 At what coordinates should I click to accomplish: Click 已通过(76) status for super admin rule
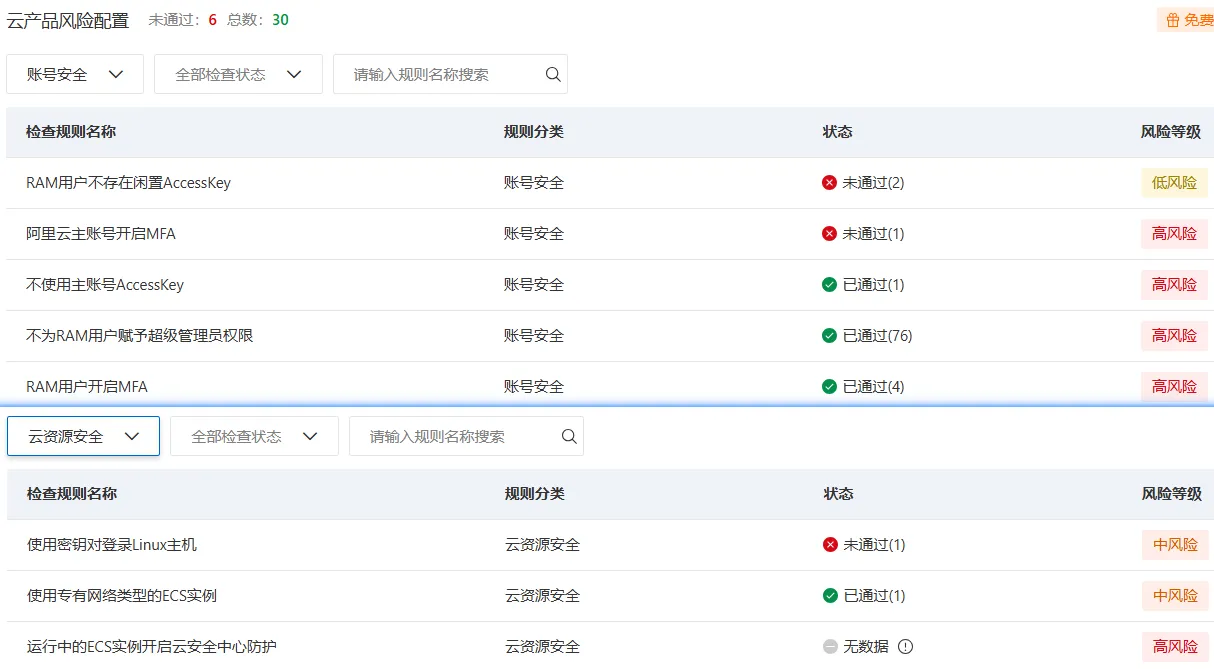(877, 336)
